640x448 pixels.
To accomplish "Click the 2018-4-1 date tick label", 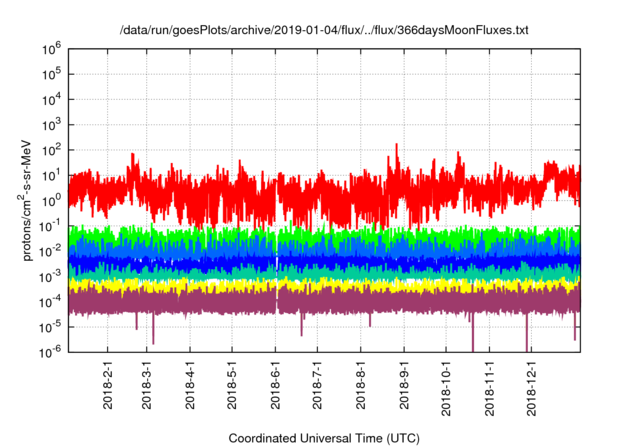I will coord(190,385).
